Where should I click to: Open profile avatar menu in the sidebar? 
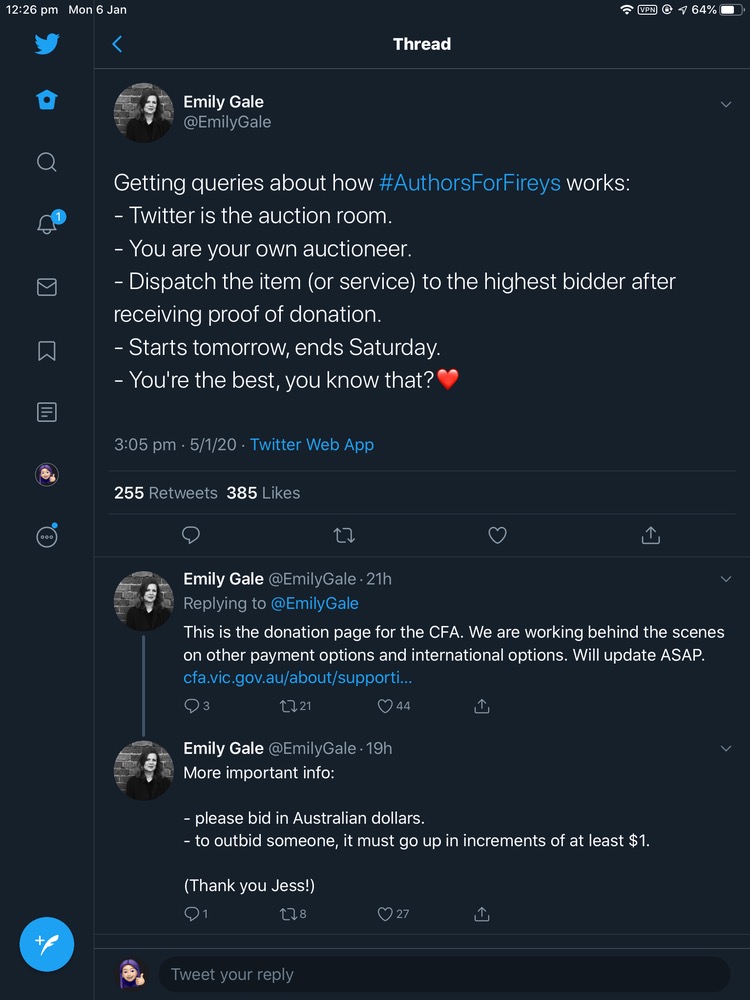pos(47,475)
